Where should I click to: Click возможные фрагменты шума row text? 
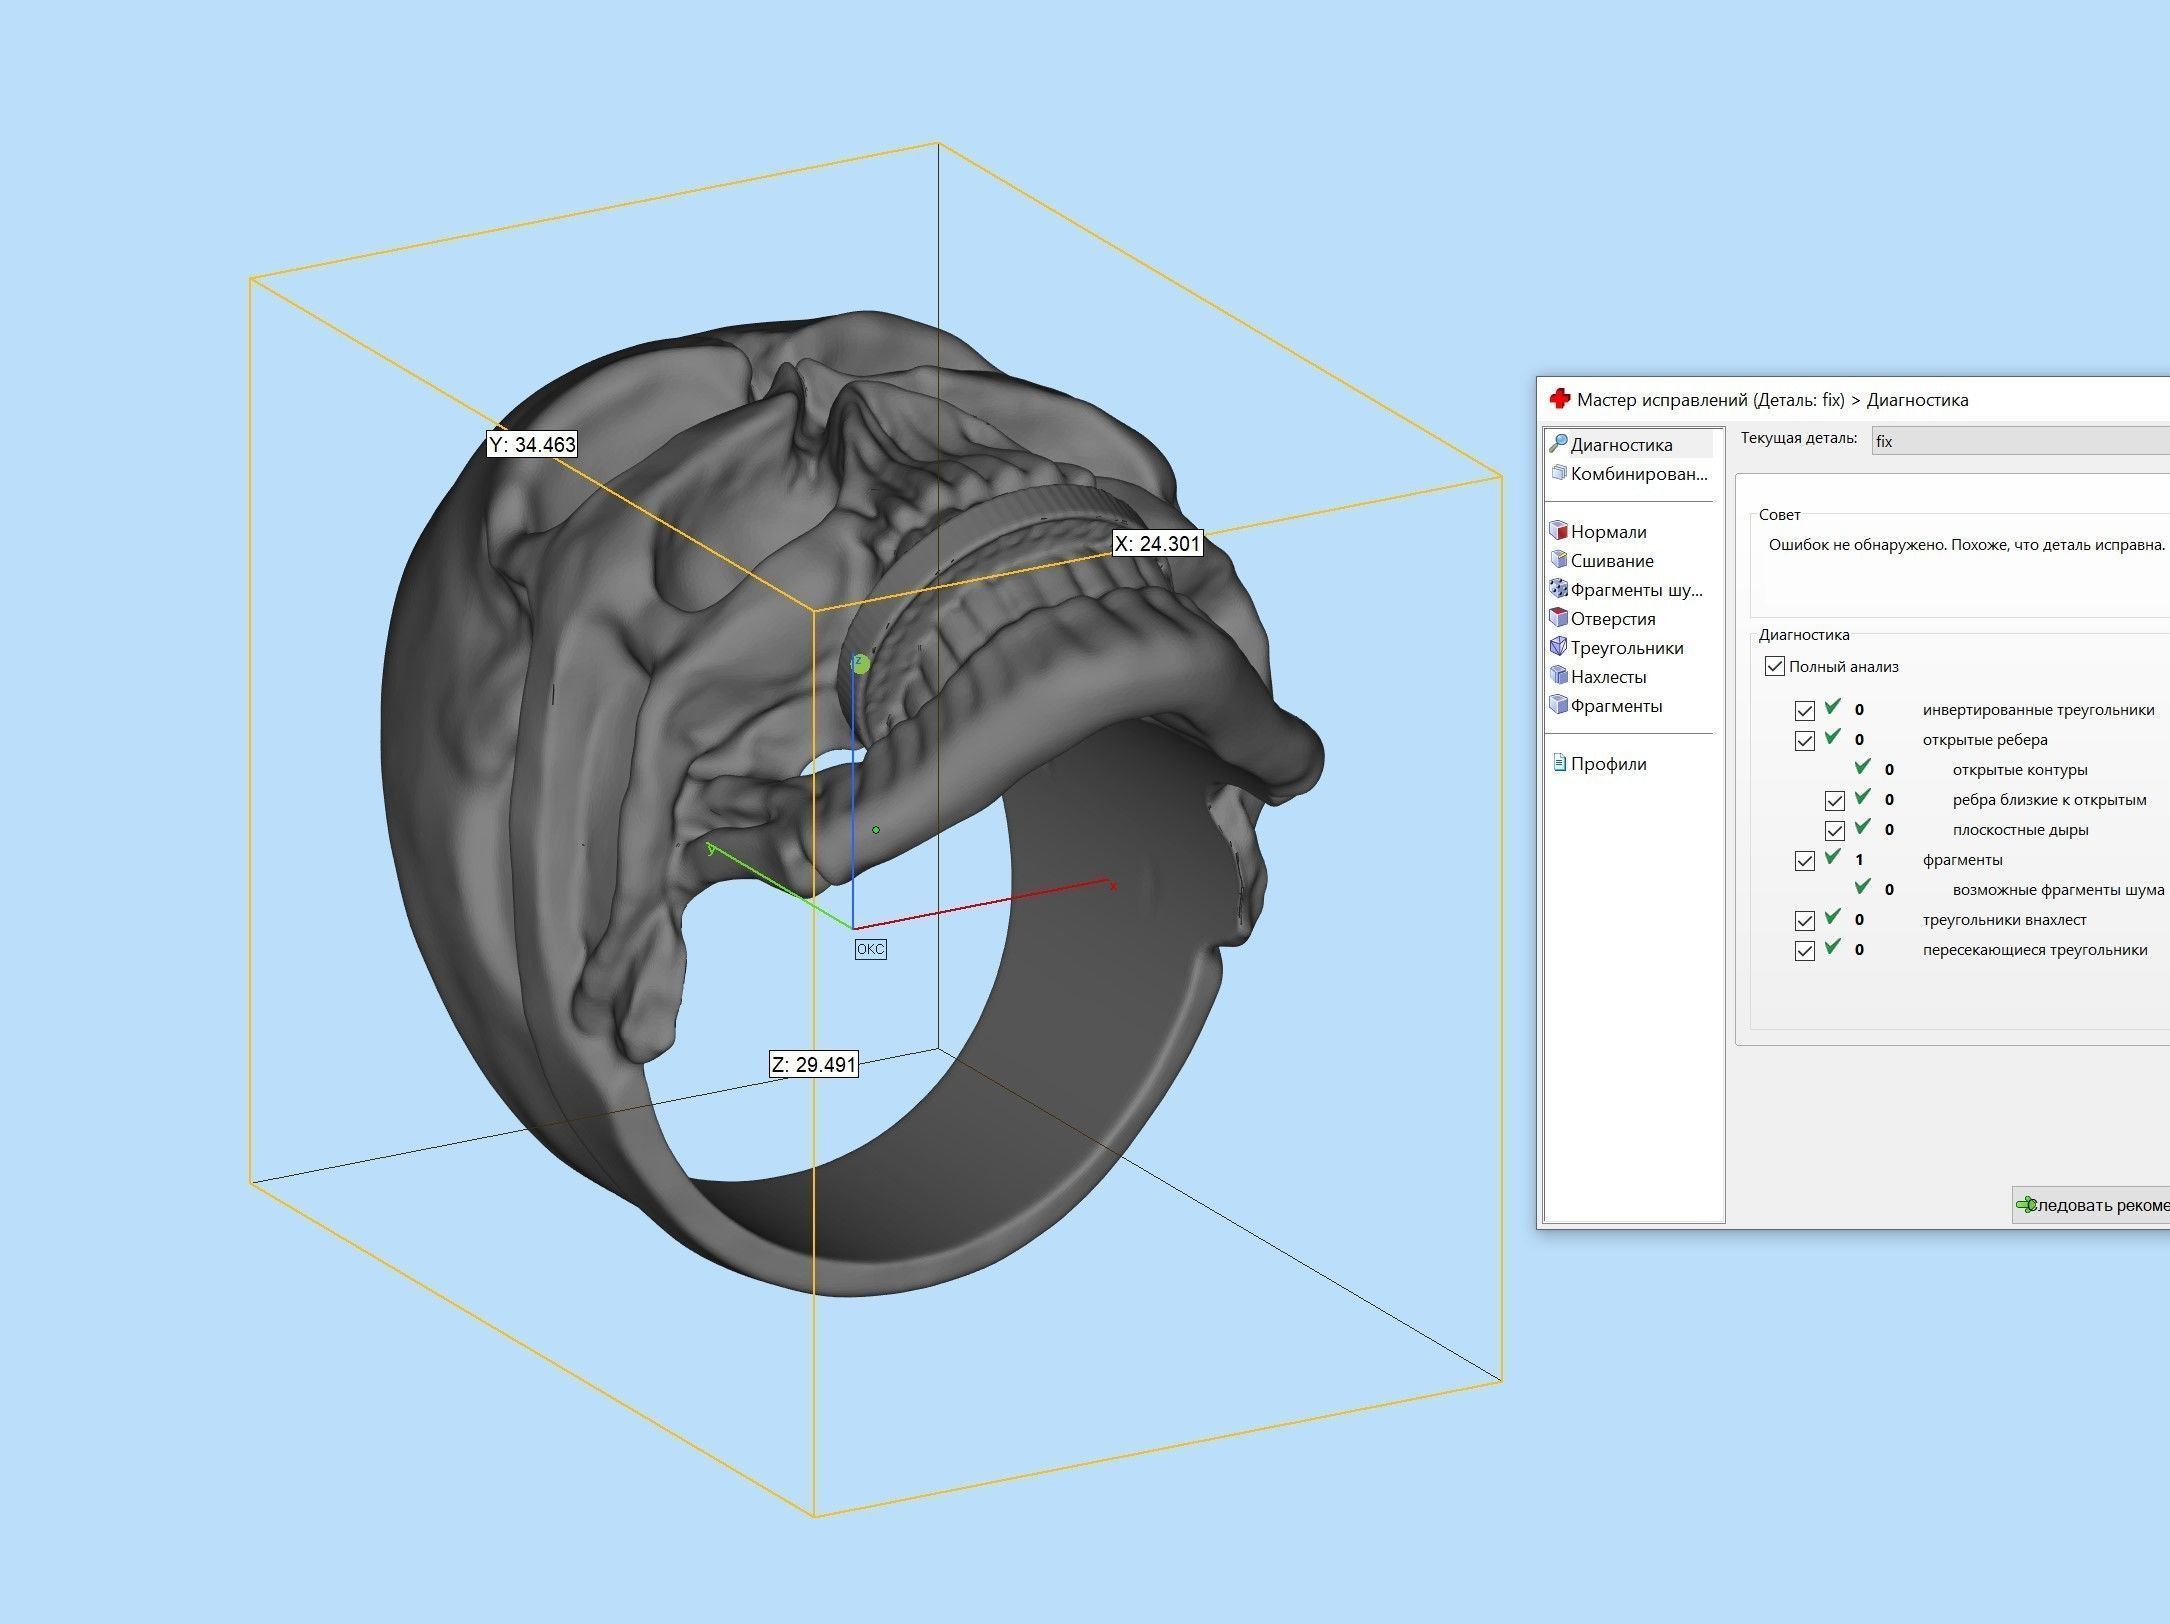(x=2058, y=890)
